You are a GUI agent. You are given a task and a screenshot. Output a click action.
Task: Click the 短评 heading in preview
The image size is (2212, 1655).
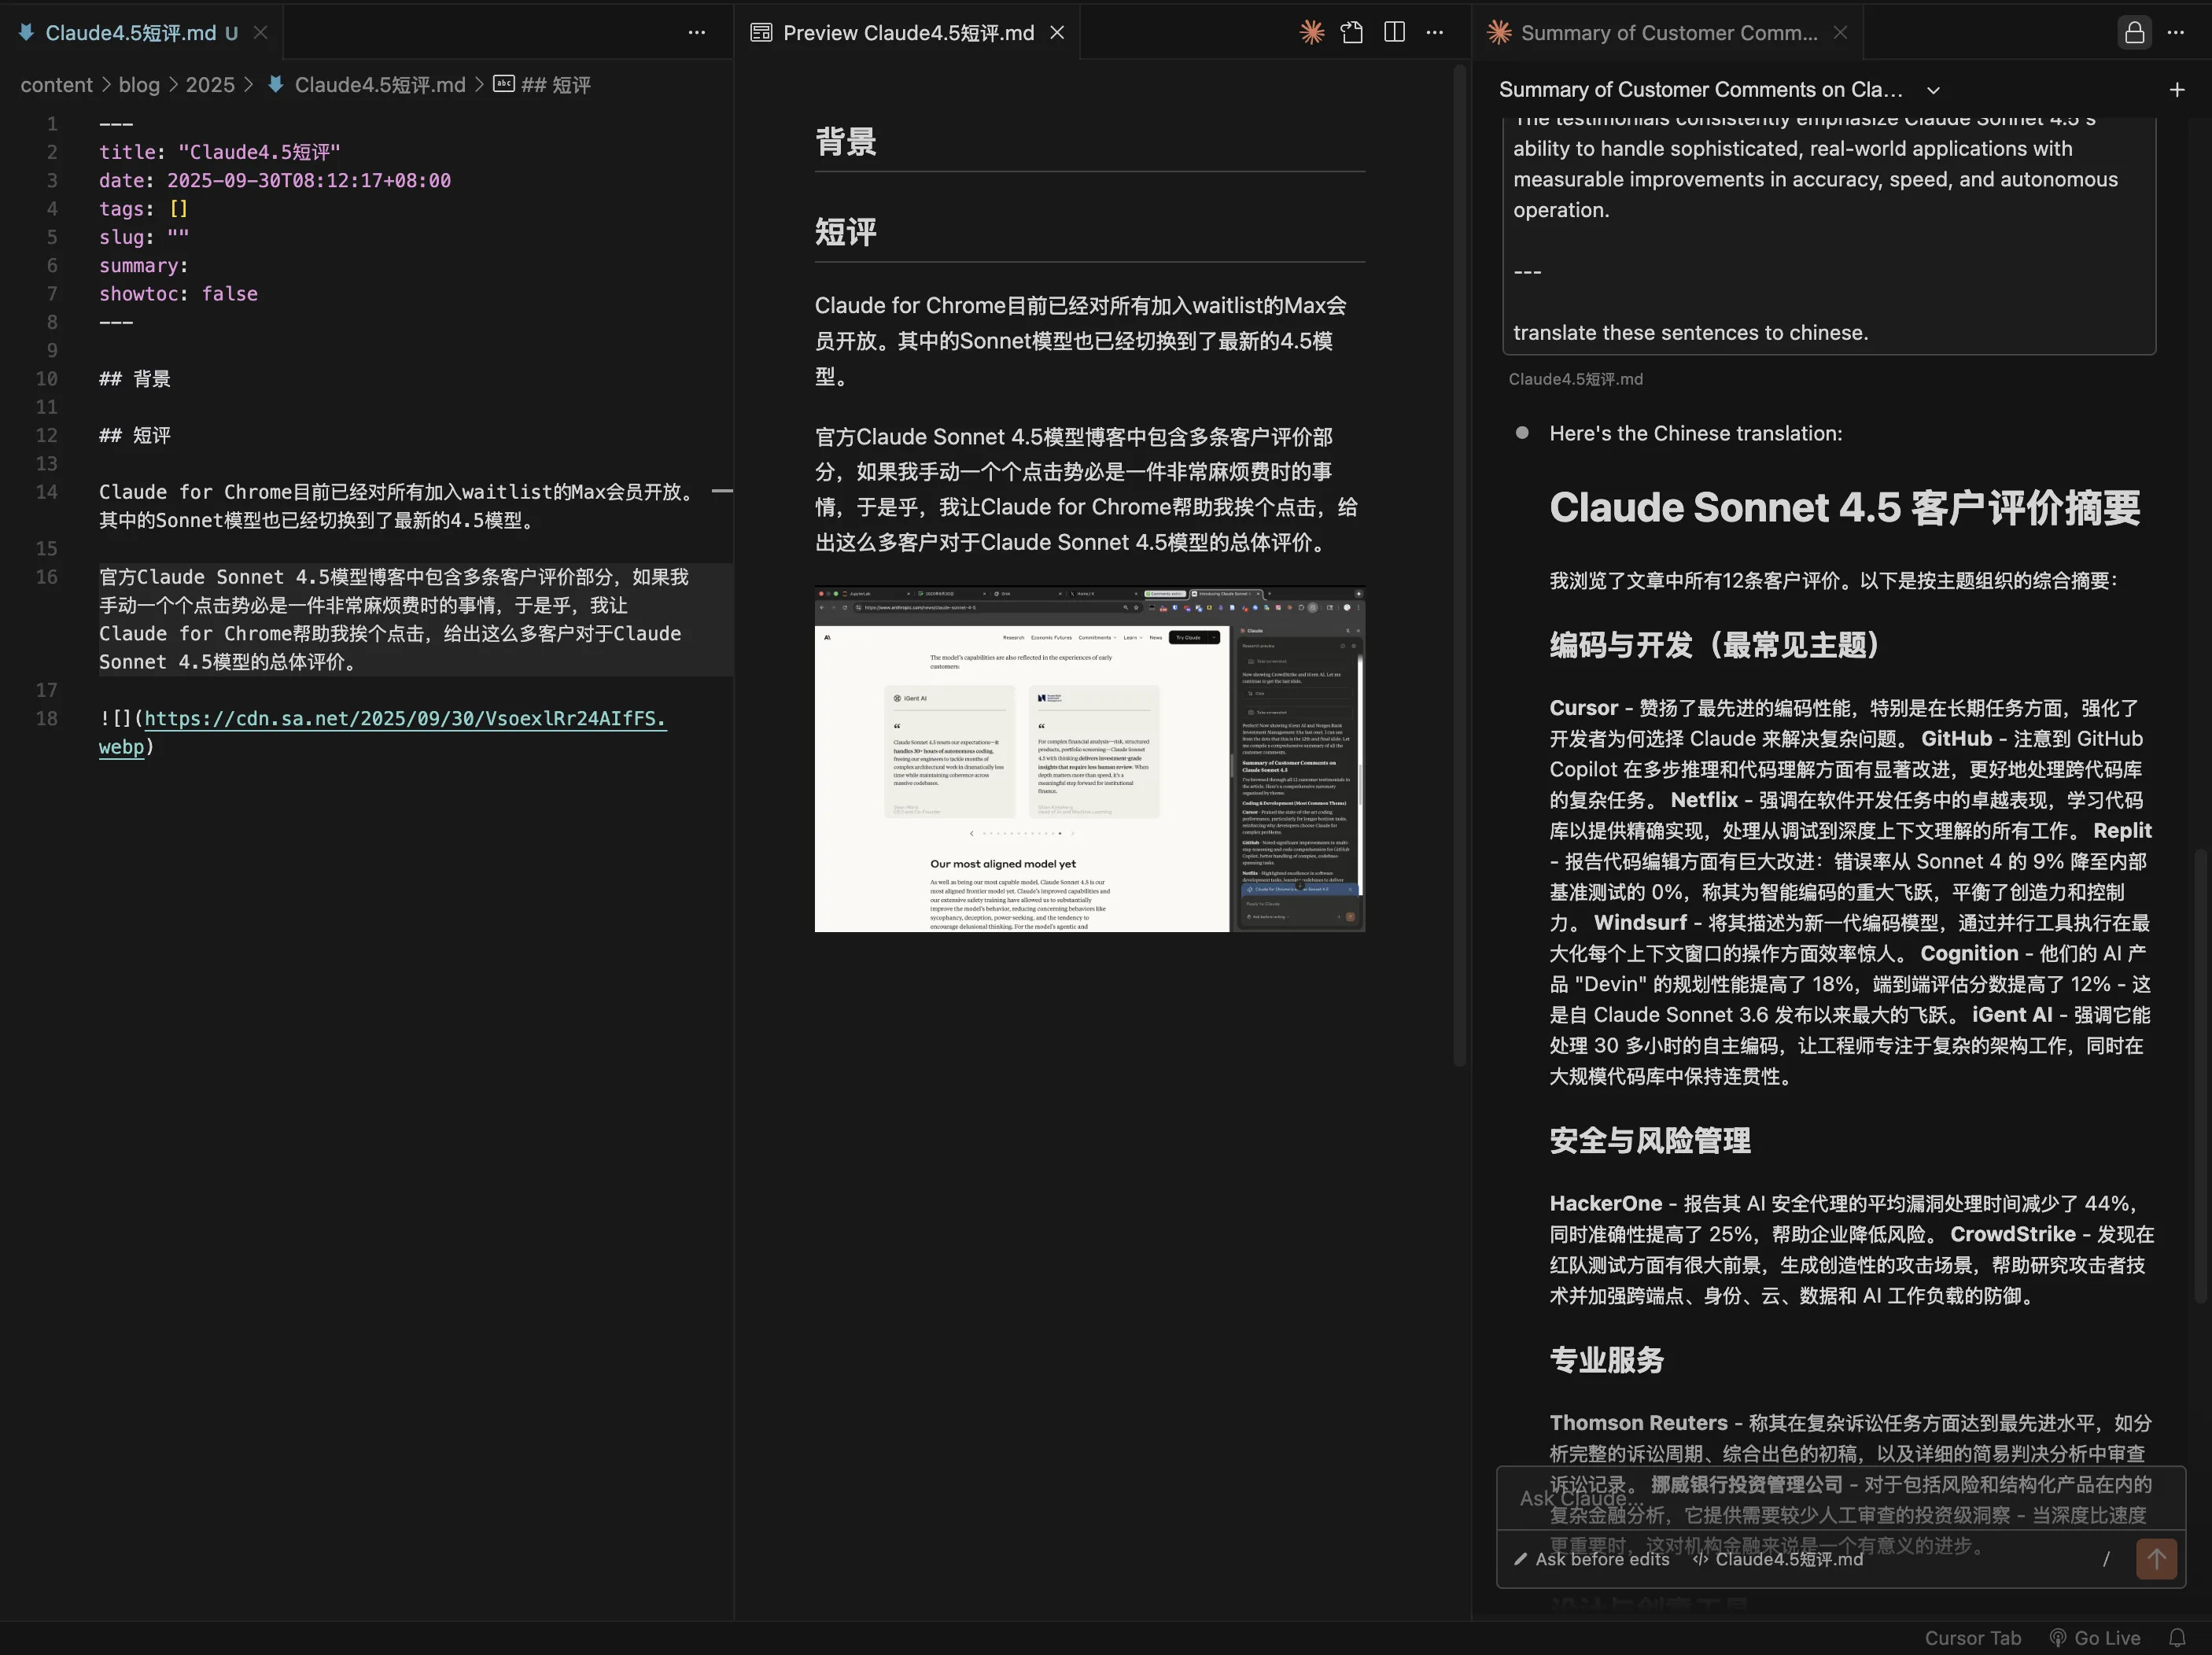(846, 232)
